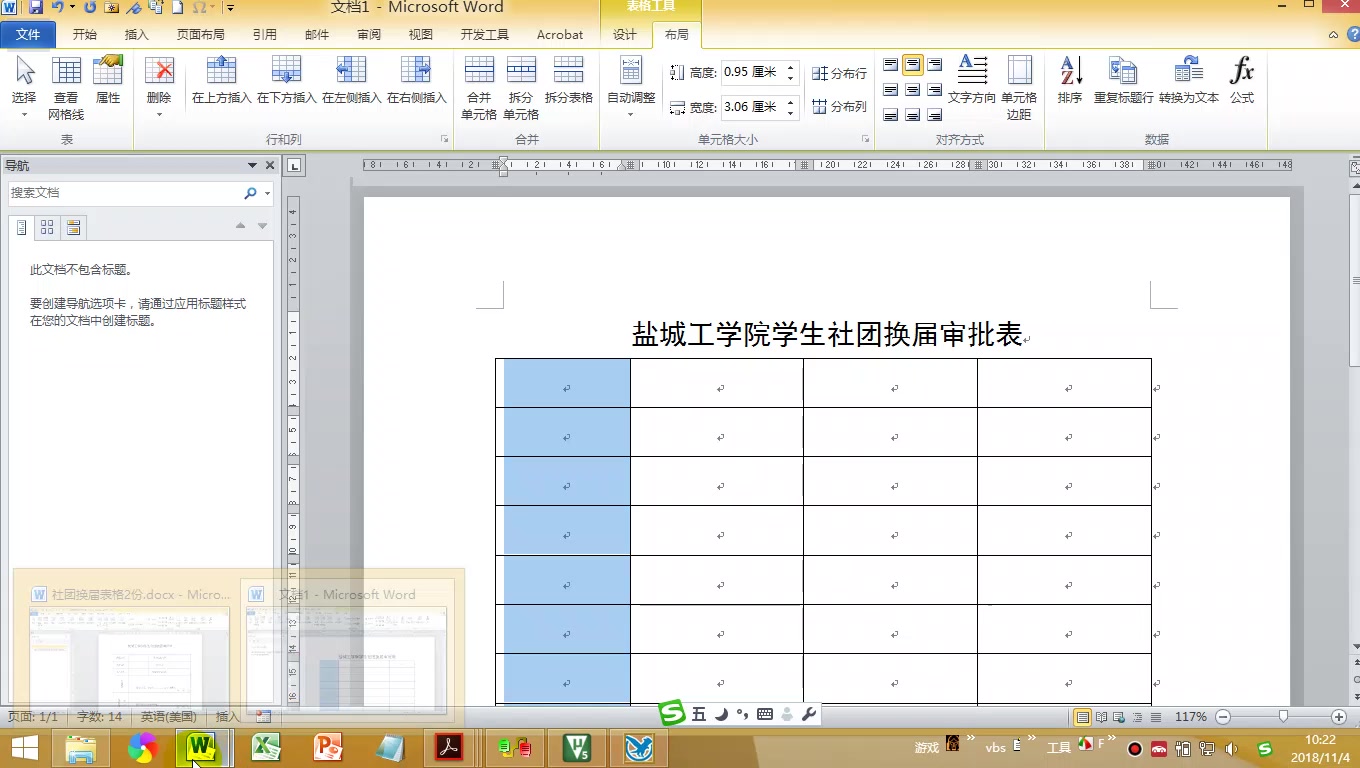Merge cells (合并单元格)
This screenshot has height=768, width=1360.
(x=479, y=88)
